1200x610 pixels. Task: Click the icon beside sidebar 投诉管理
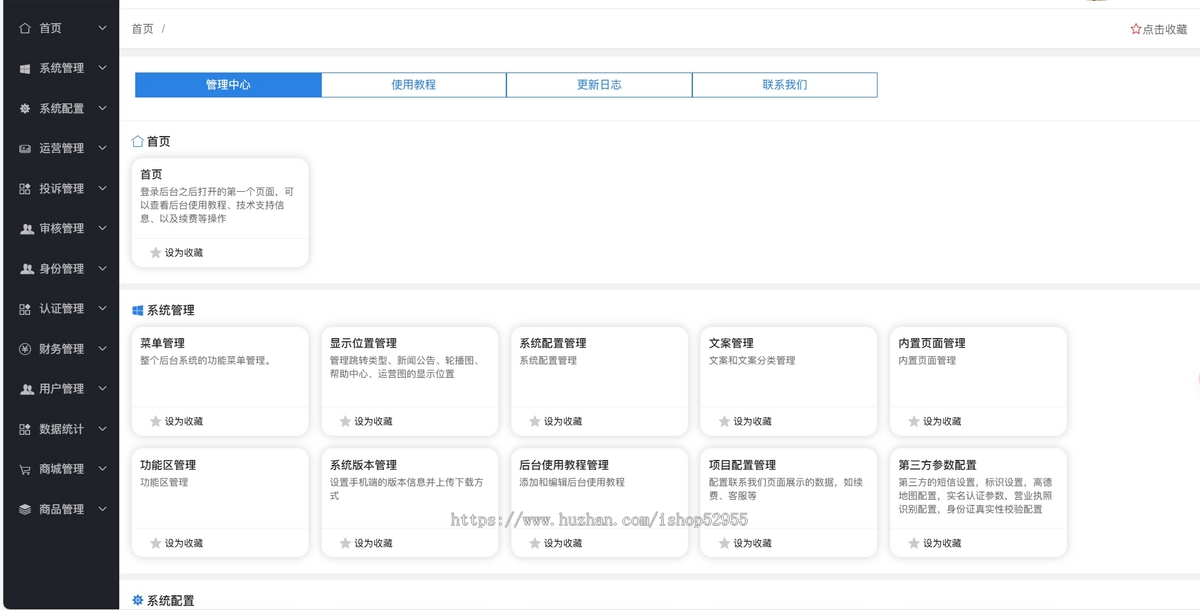(x=25, y=188)
